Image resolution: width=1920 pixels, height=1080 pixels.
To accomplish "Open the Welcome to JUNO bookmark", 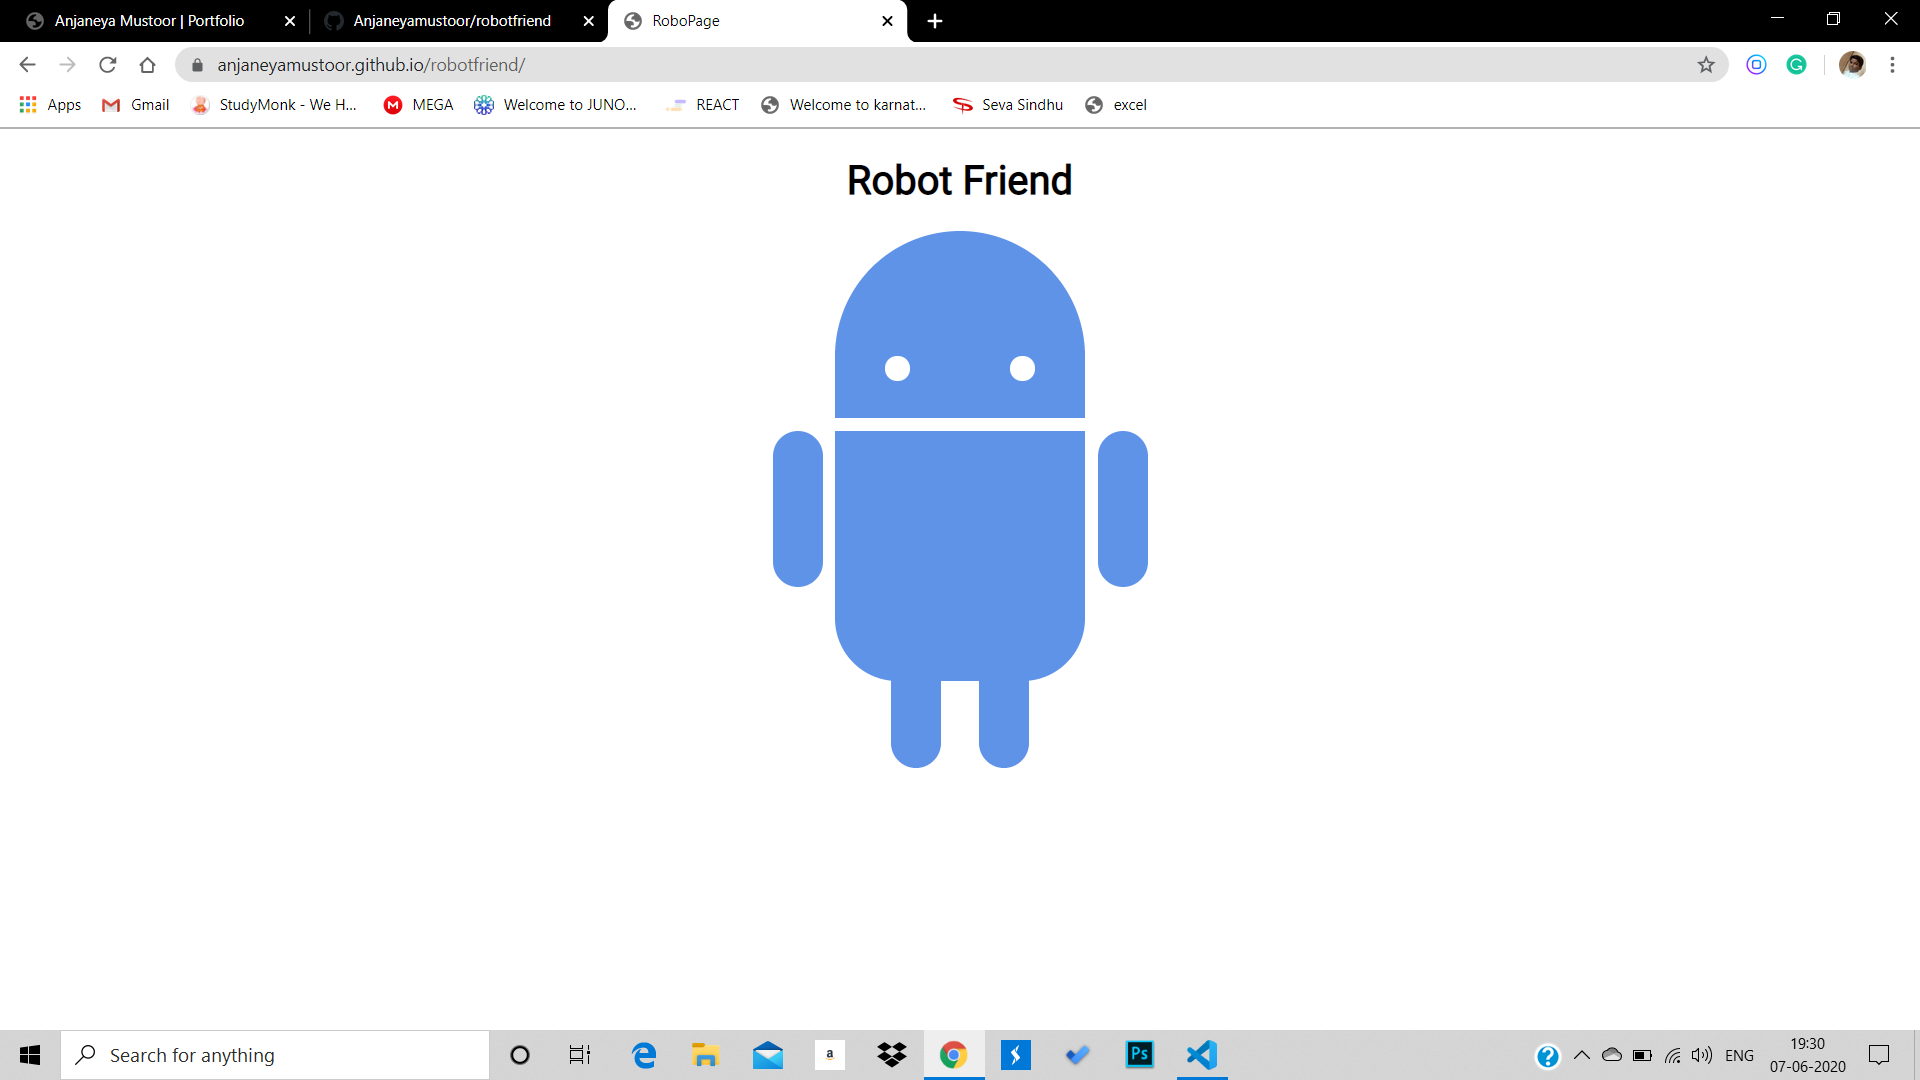I will coord(555,105).
